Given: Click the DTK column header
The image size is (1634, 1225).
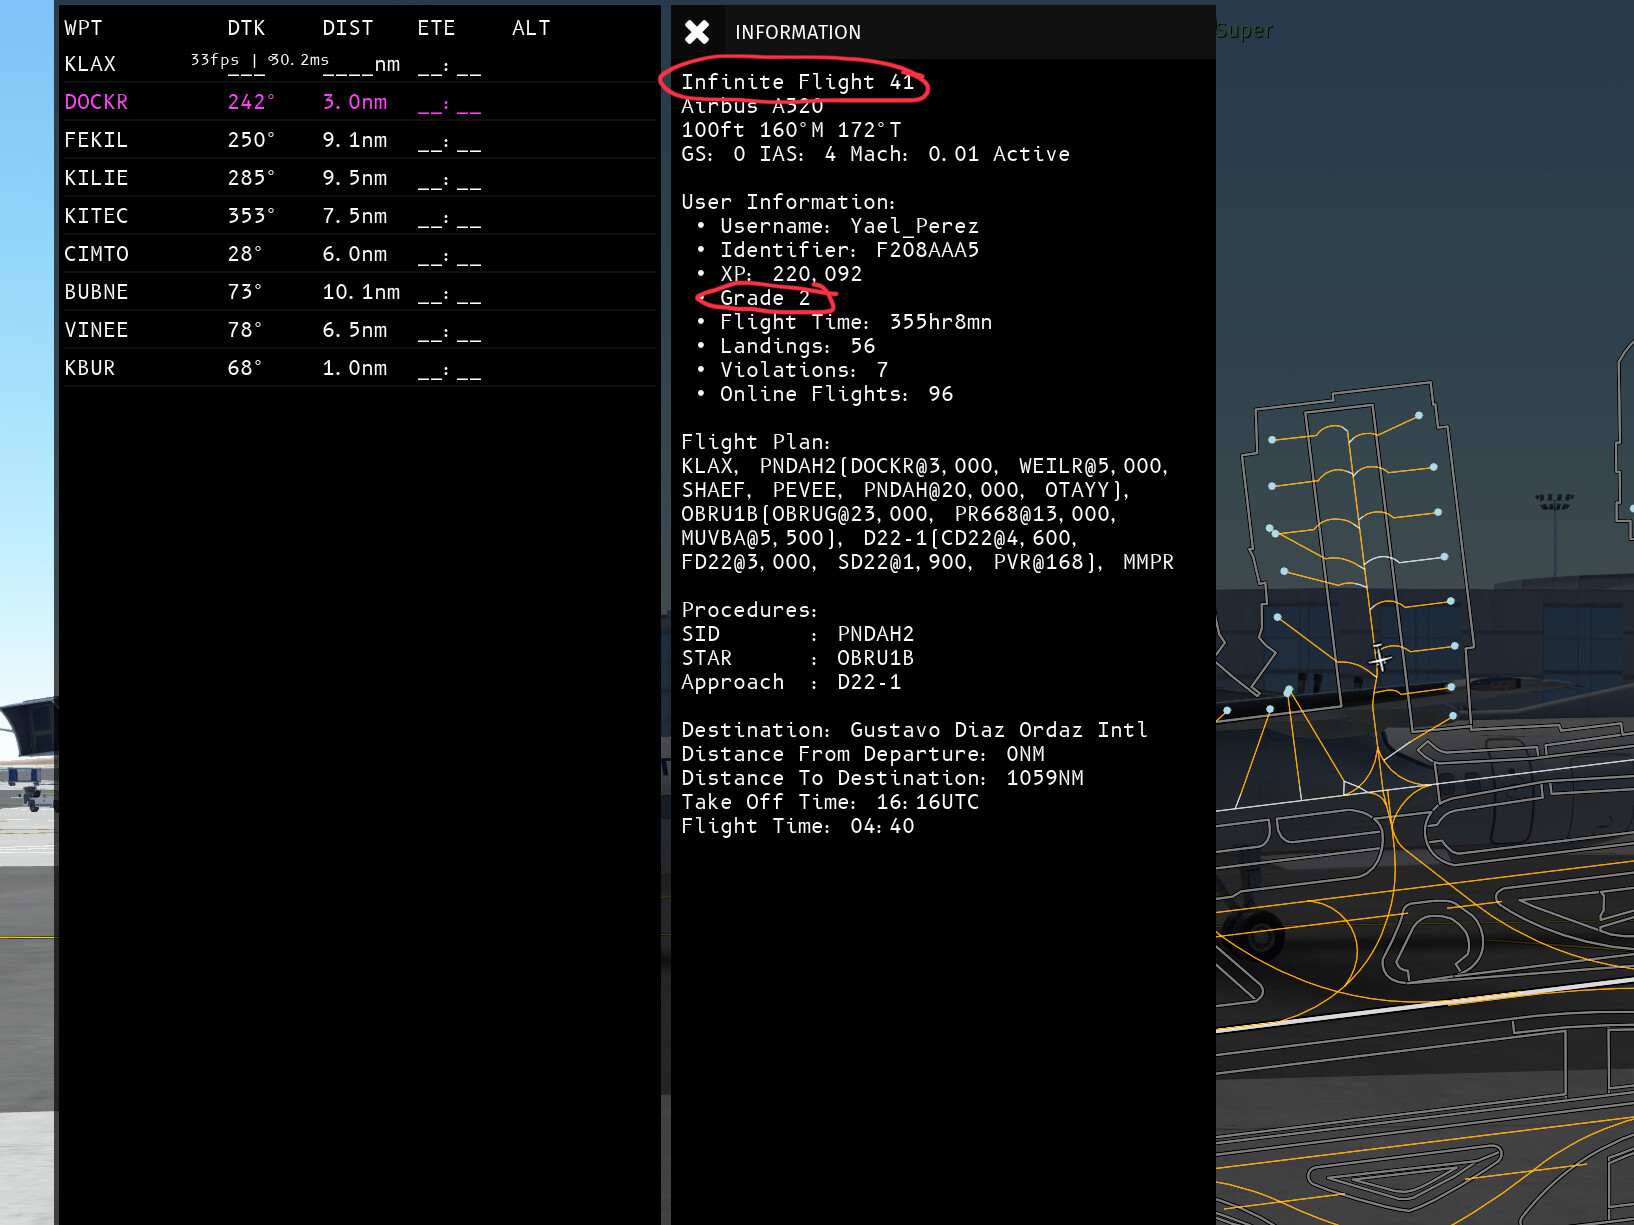Looking at the screenshot, I should pyautogui.click(x=246, y=28).
